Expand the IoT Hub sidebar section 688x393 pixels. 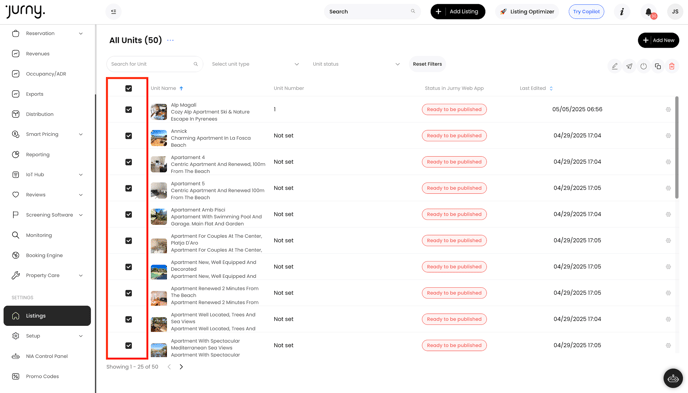tap(81, 175)
